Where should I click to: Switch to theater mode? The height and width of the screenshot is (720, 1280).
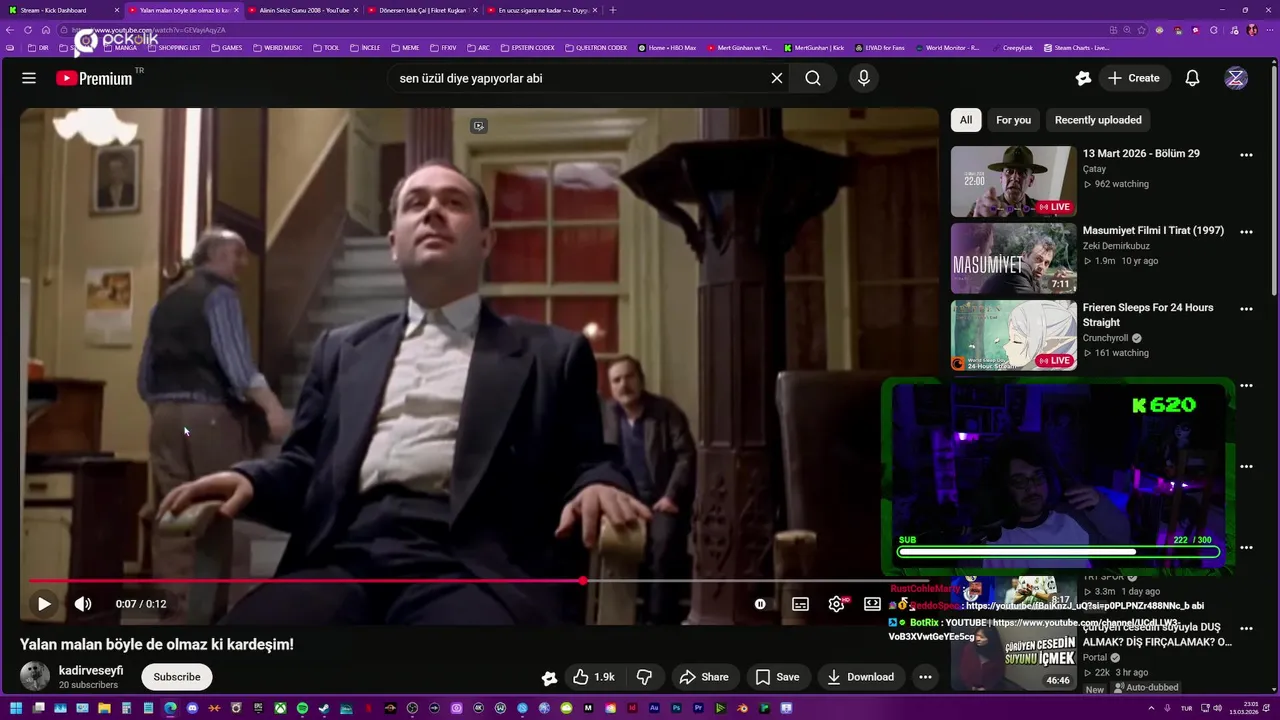(872, 604)
